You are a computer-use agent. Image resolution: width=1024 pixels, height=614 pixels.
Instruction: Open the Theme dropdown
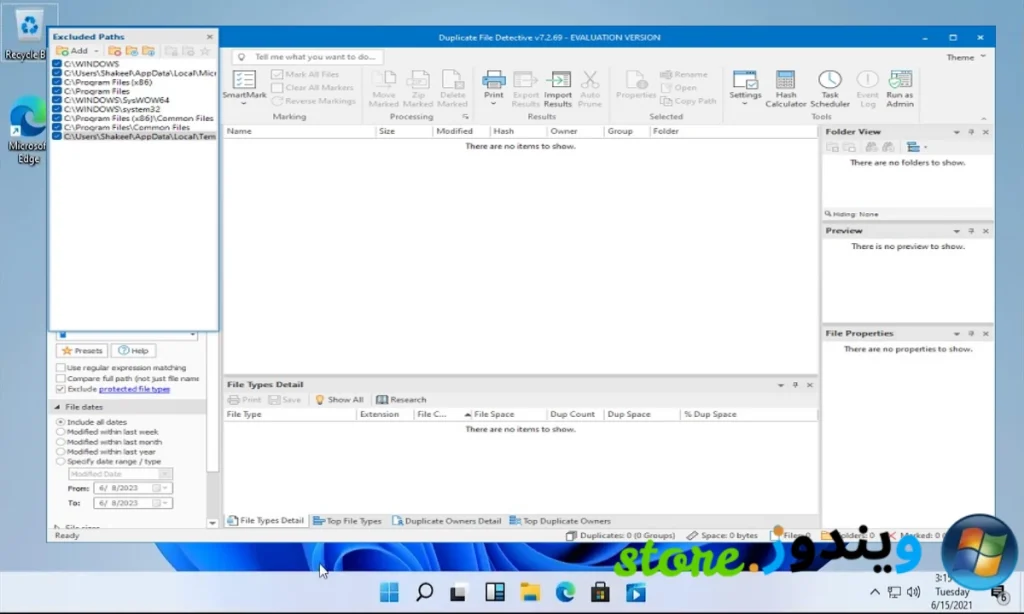[x=965, y=57]
